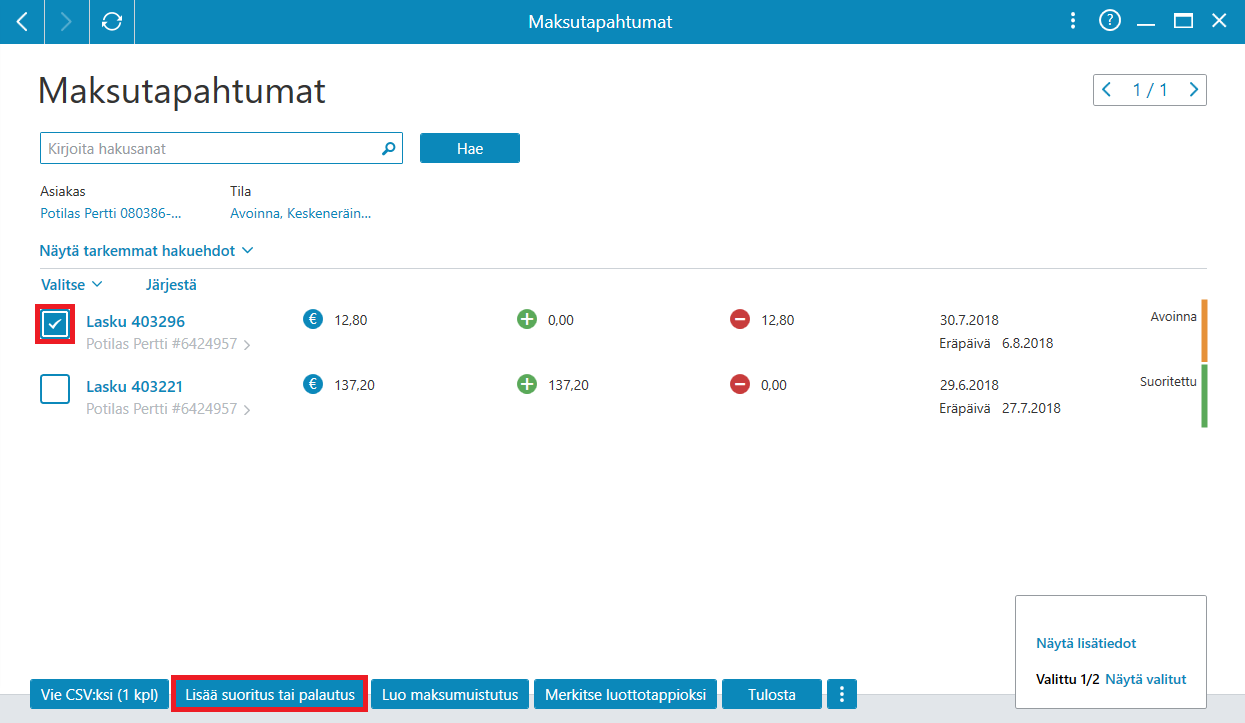Viewport: 1245px width, 723px height.
Task: Click the 137,20 amount next to the euro icon
Action: tap(354, 385)
